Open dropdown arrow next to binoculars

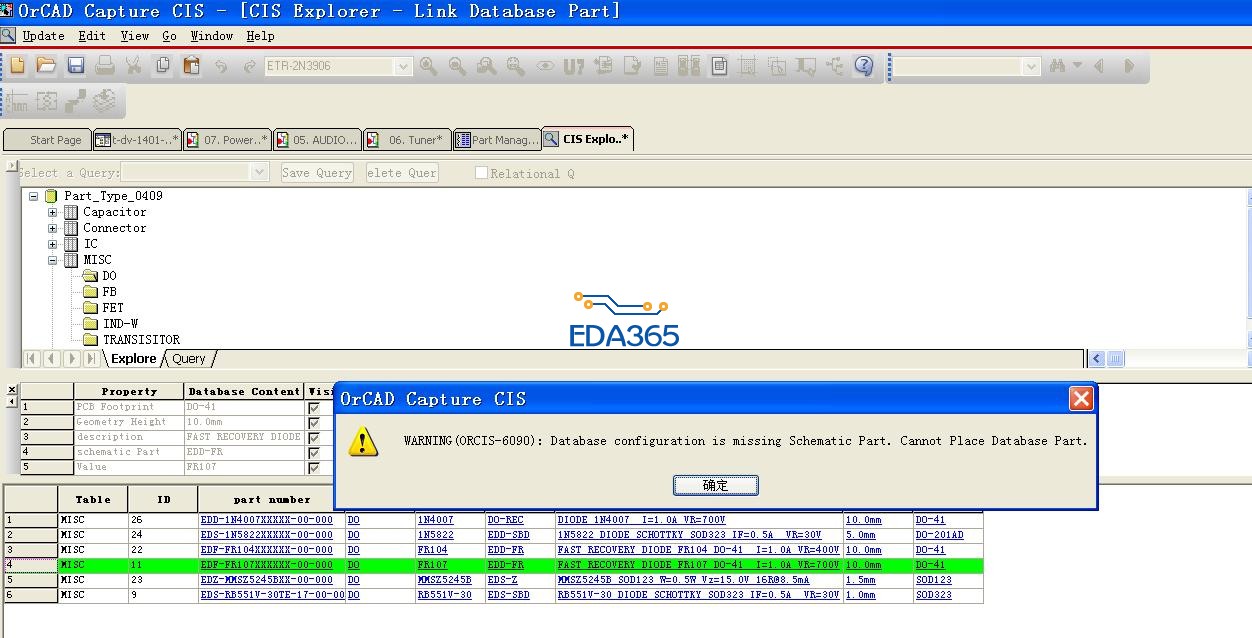pyautogui.click(x=1077, y=66)
